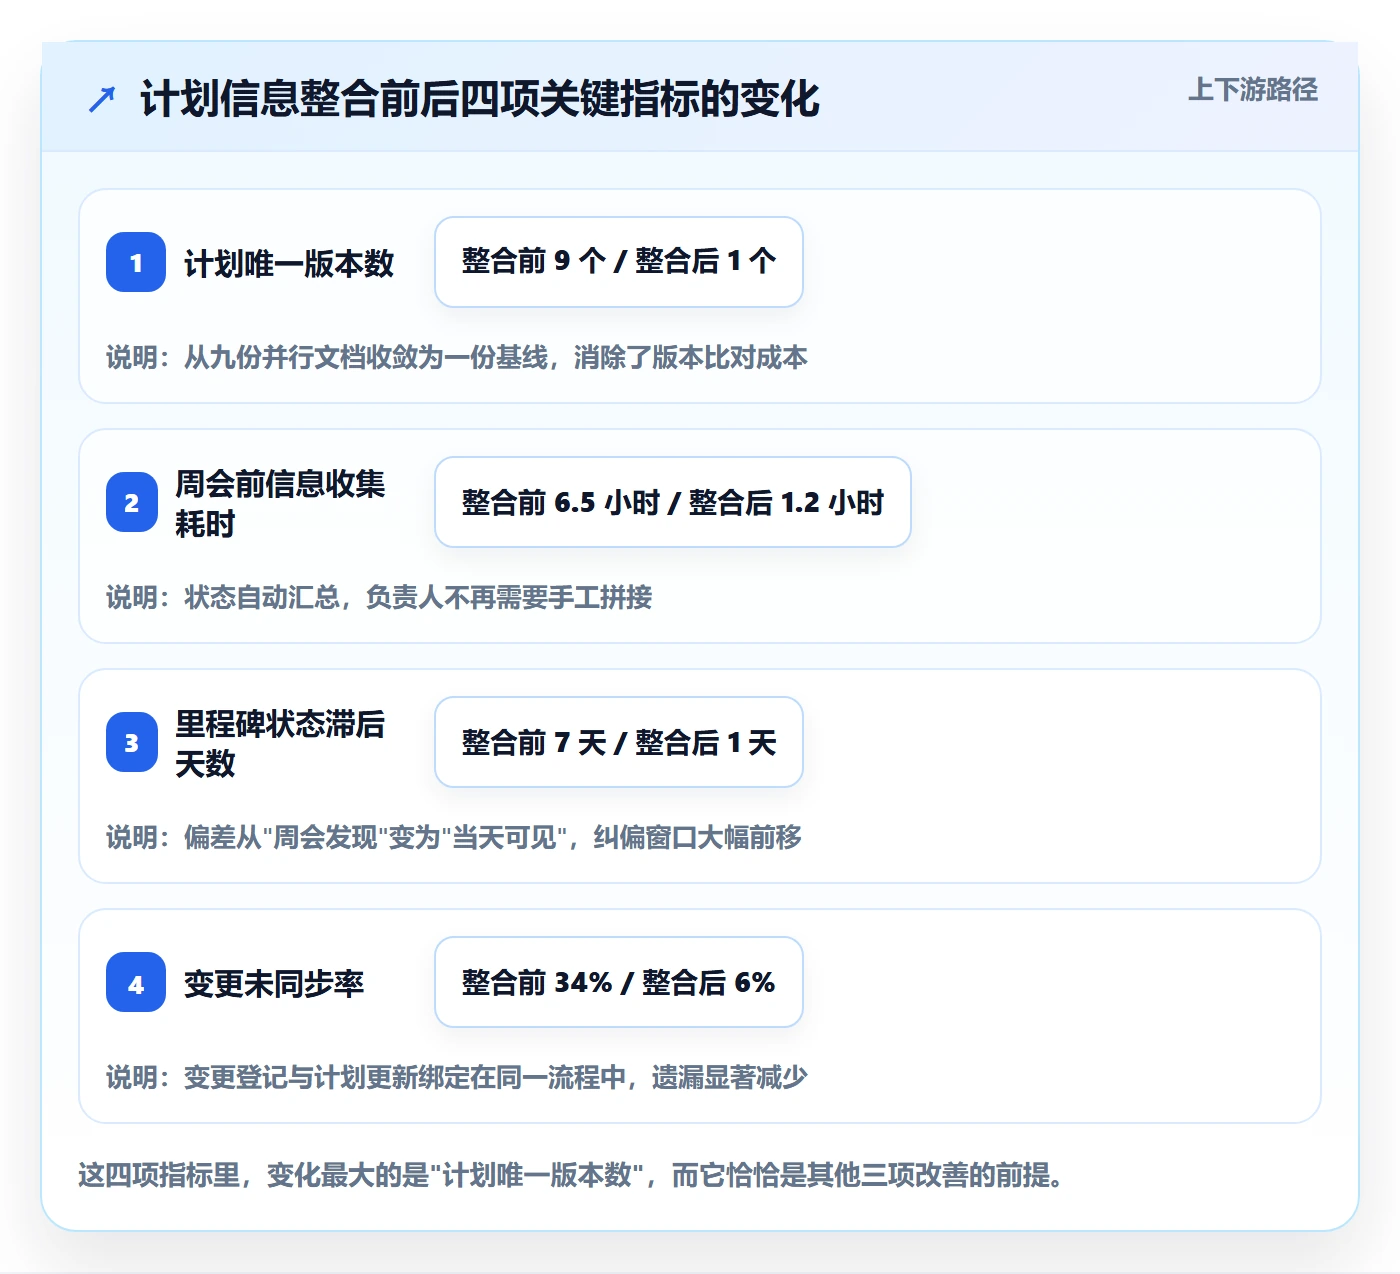
Task: Select the 整合前 7 天 / 整合后 1 天 pill
Action: pyautogui.click(x=619, y=742)
